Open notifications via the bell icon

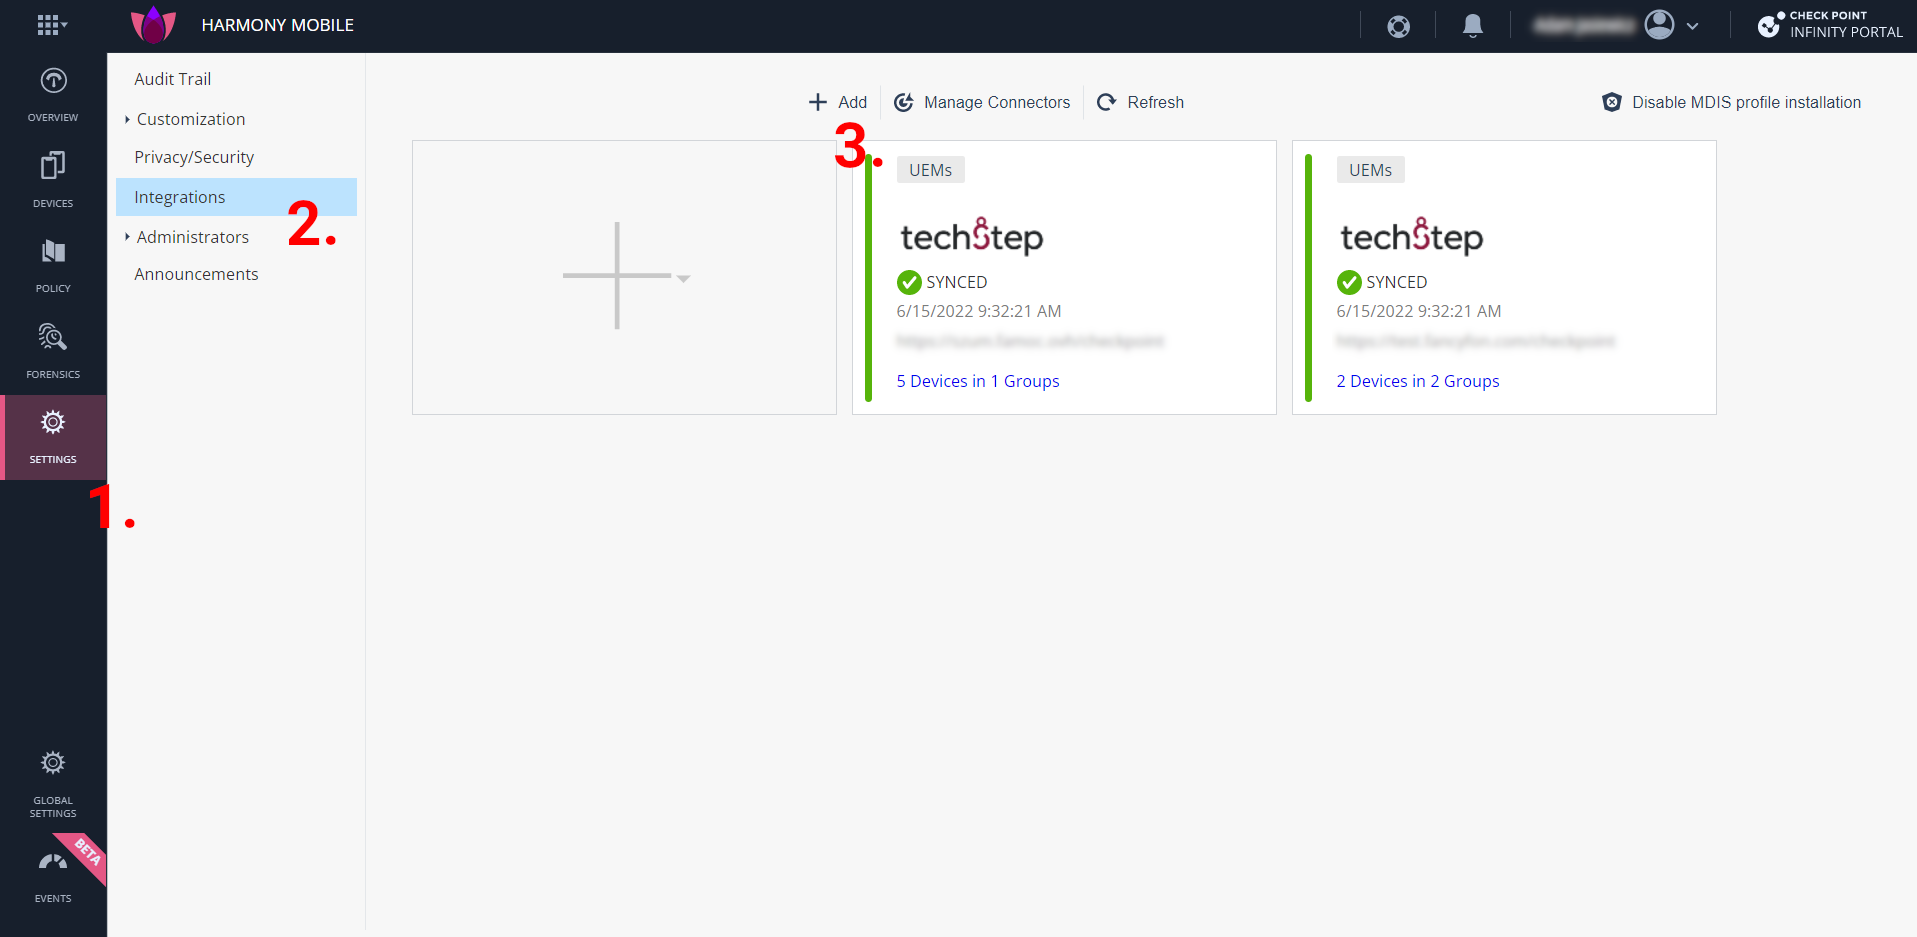tap(1472, 25)
